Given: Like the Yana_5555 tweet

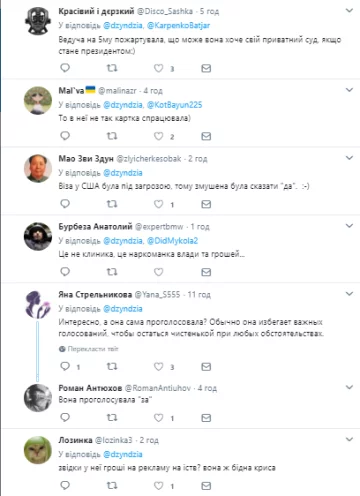Looking at the screenshot, I should click(158, 367).
